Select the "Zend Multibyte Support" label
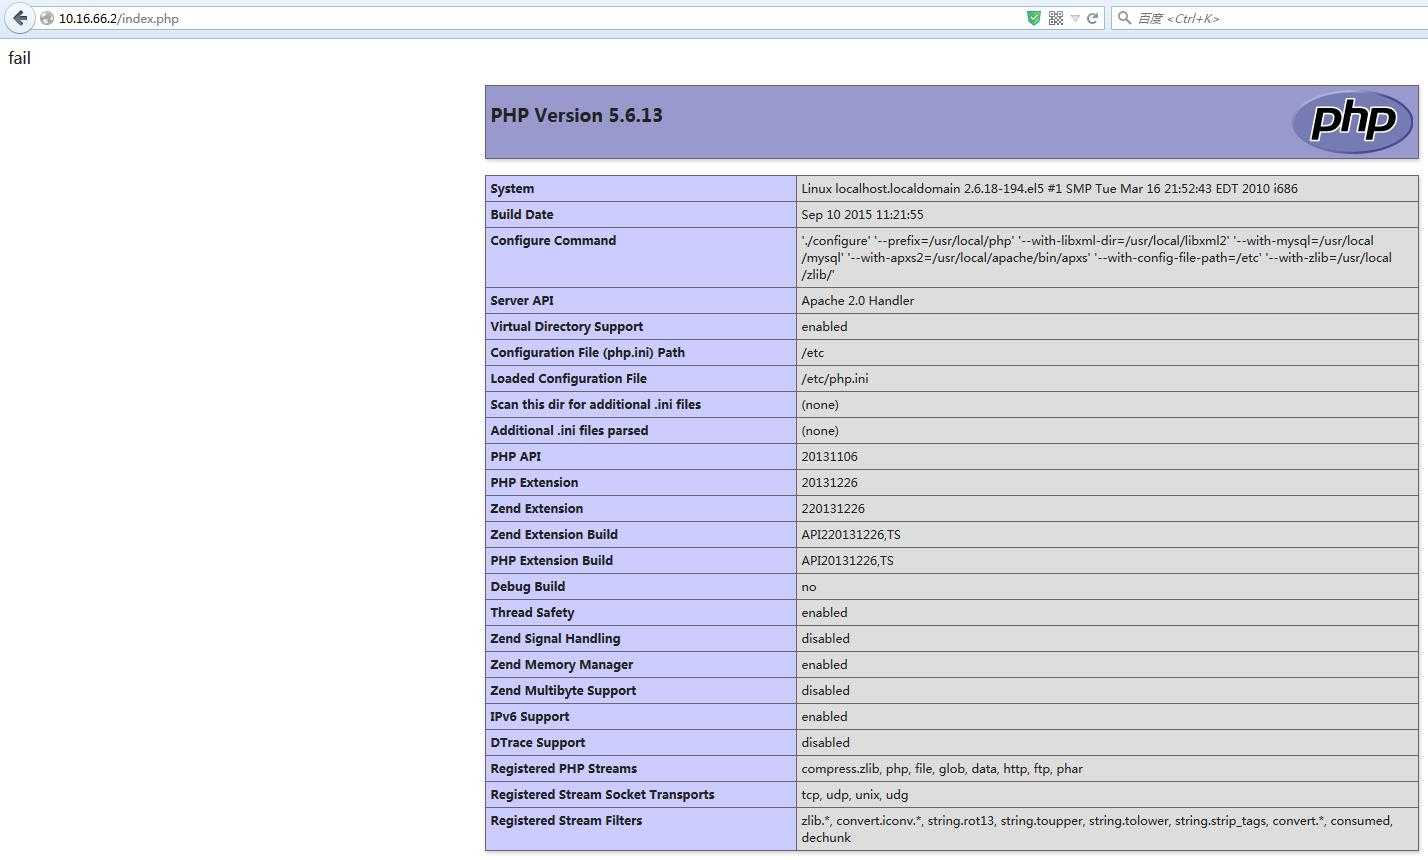The height and width of the screenshot is (860, 1428). click(563, 690)
